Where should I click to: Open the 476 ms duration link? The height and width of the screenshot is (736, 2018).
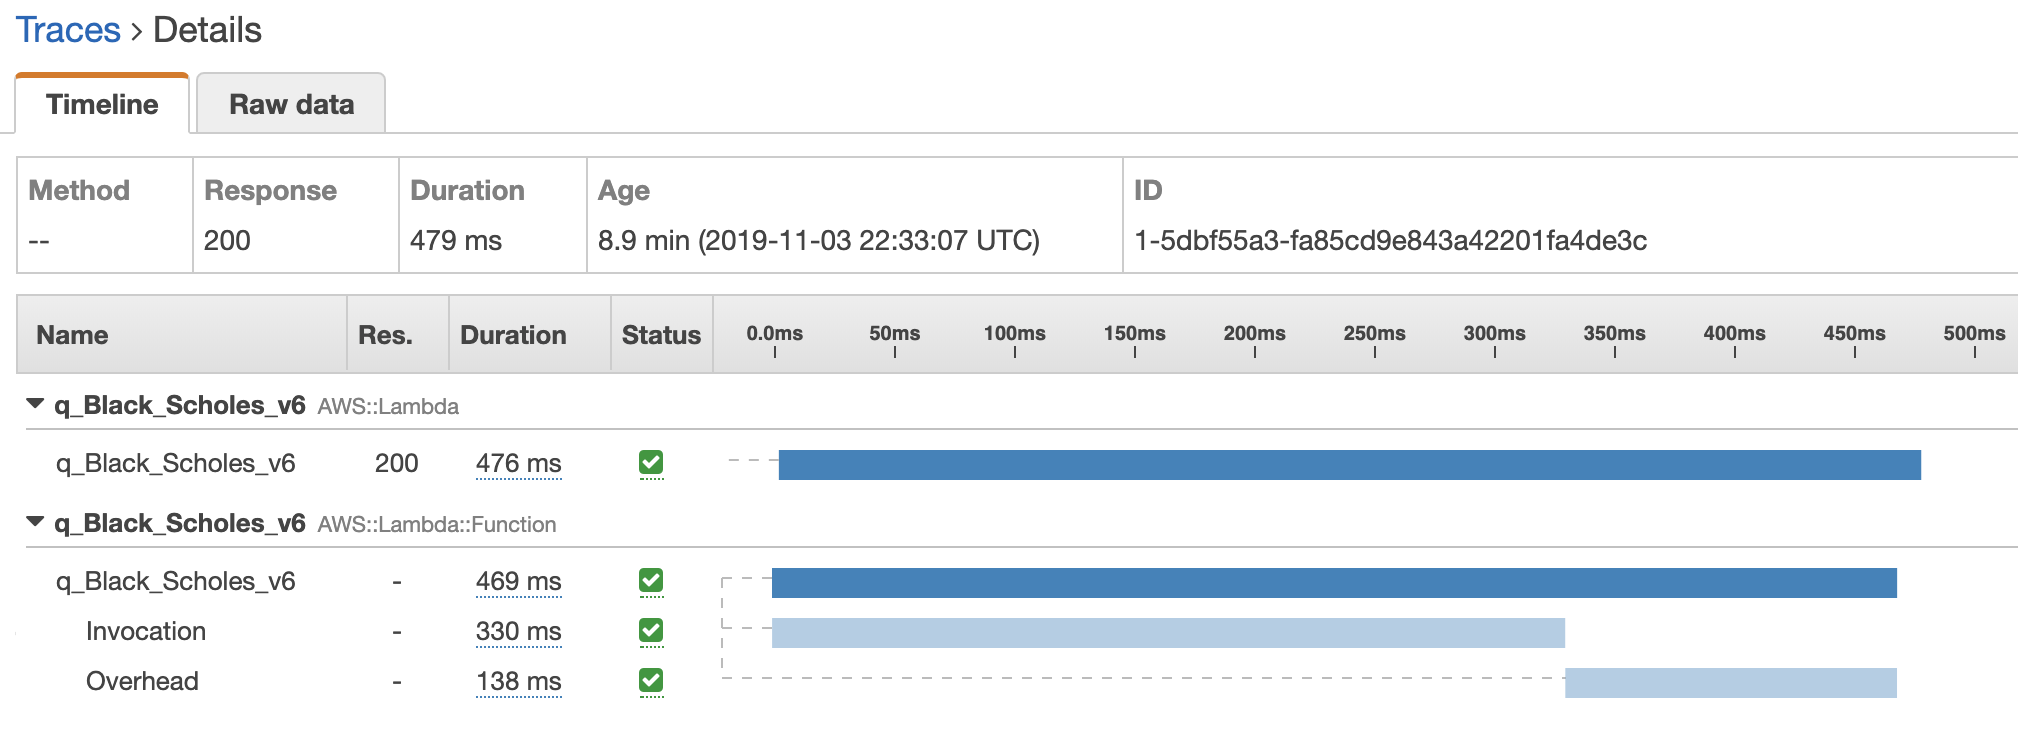(518, 464)
